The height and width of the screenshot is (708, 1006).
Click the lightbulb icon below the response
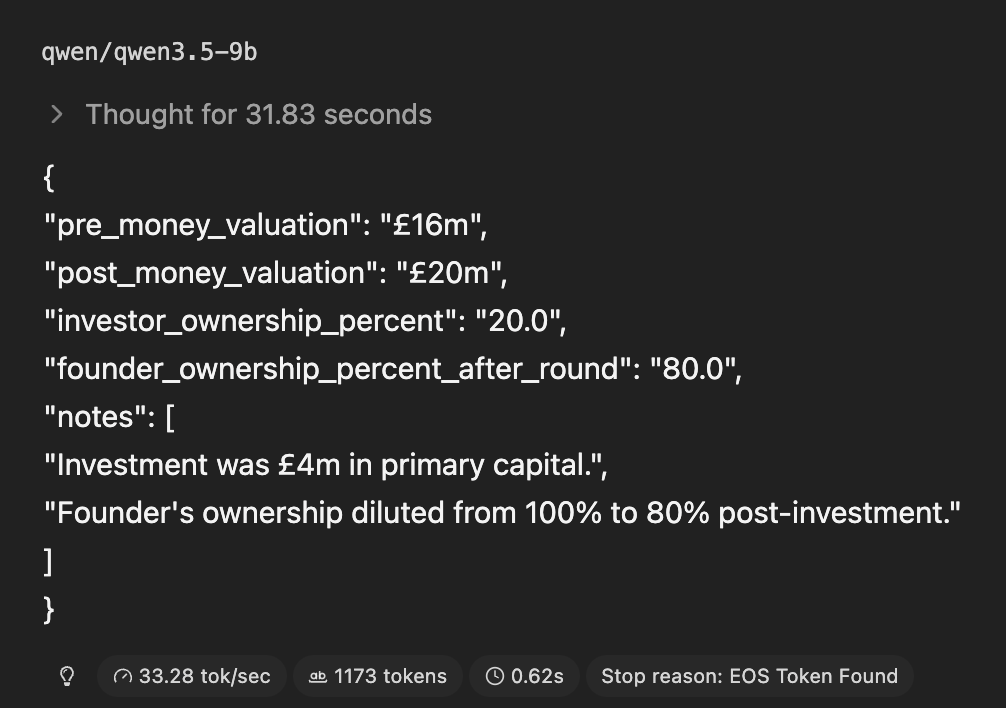67,677
